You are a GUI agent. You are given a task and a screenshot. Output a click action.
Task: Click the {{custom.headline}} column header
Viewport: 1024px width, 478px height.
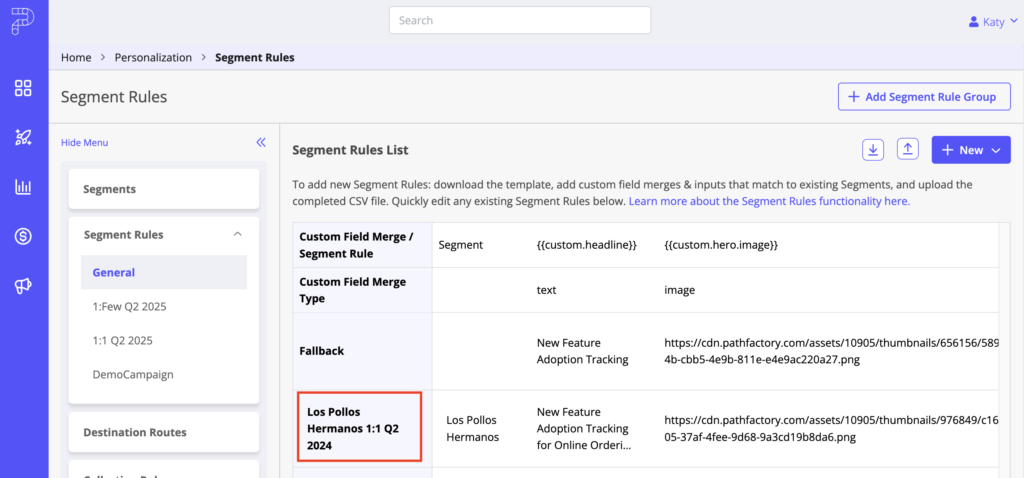pyautogui.click(x=586, y=245)
